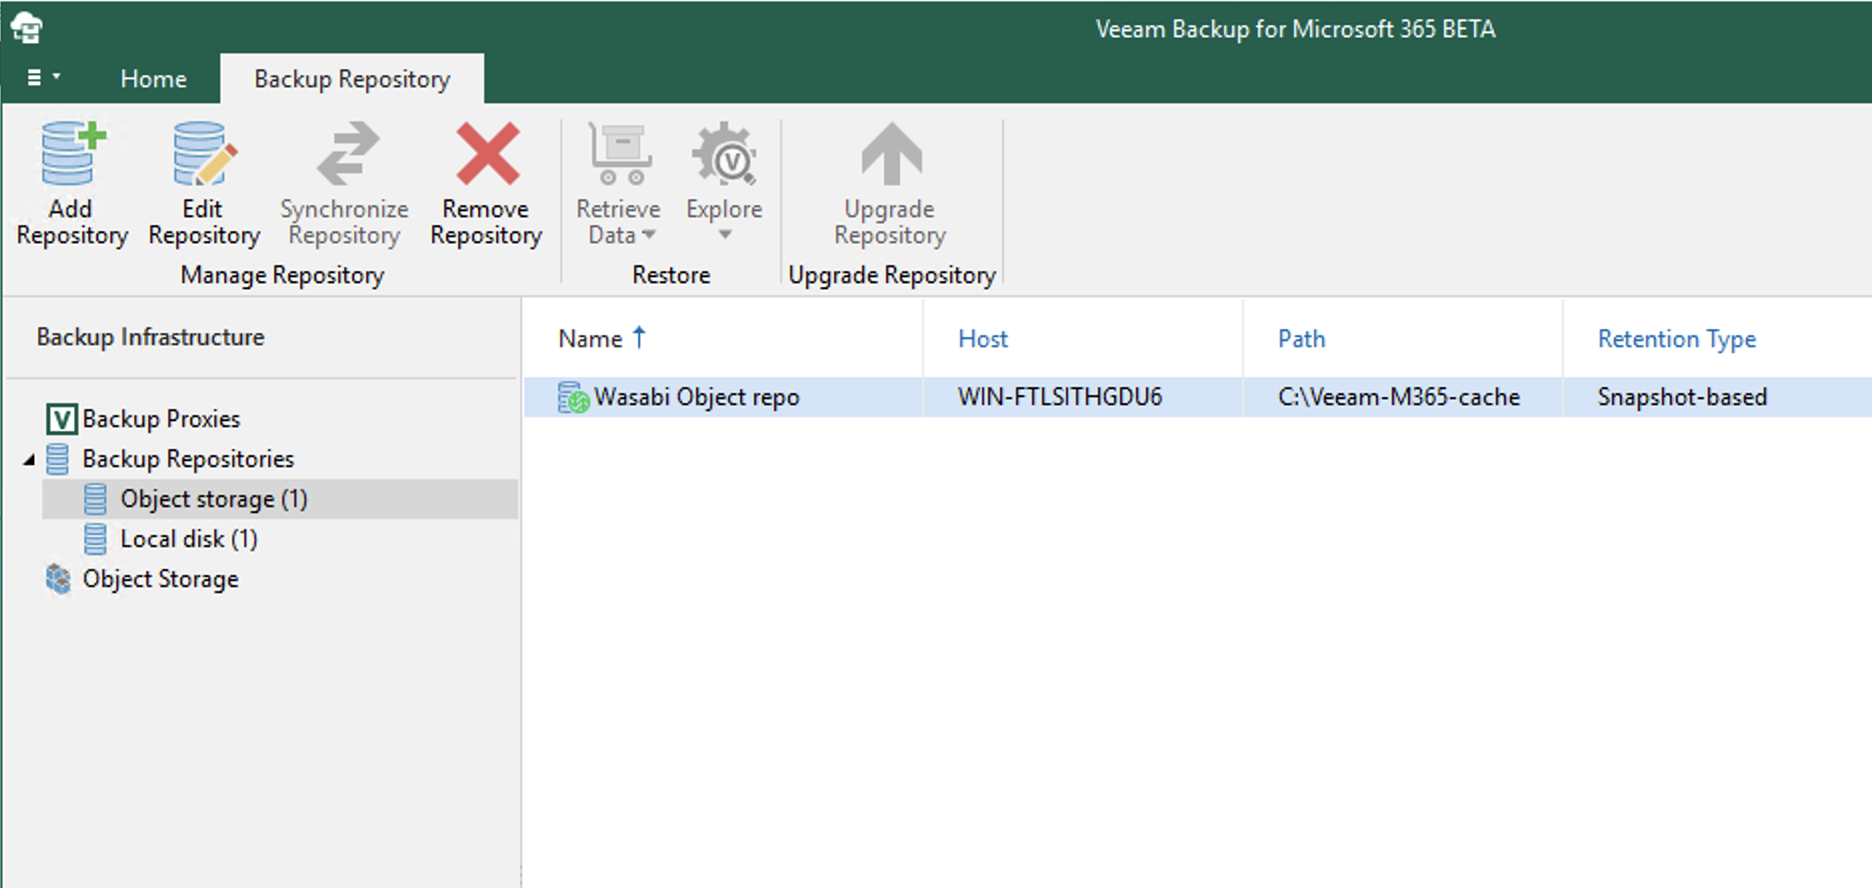Collapse the Backup Repositories tree node
The image size is (1872, 888).
(x=29, y=459)
